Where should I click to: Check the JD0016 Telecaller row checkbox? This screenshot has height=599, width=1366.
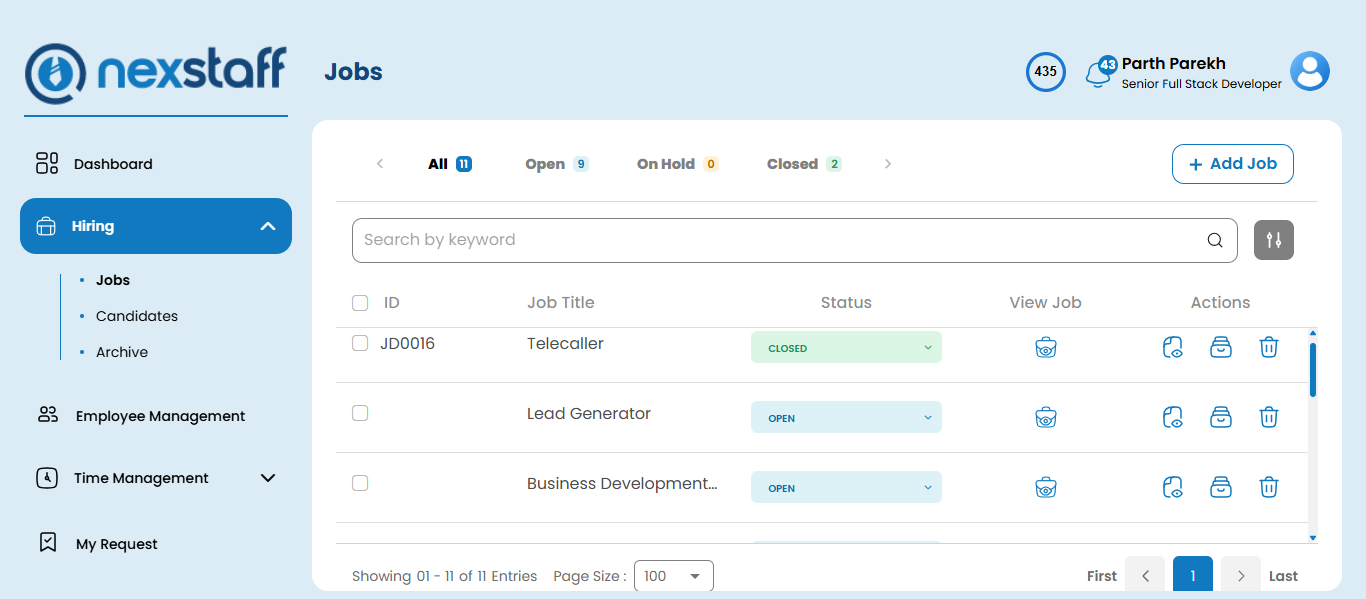[x=360, y=343]
